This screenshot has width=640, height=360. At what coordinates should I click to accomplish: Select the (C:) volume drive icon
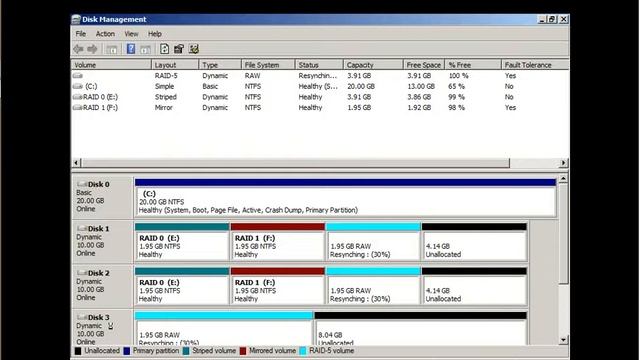pos(78,87)
